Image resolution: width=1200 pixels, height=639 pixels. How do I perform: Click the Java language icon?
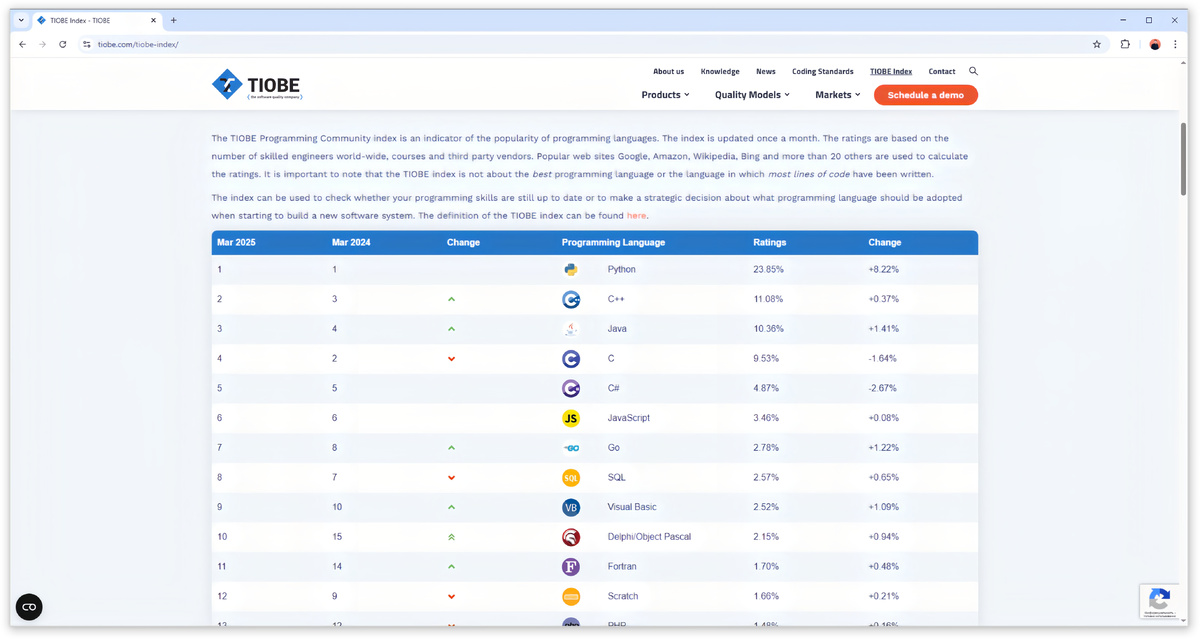tap(571, 329)
